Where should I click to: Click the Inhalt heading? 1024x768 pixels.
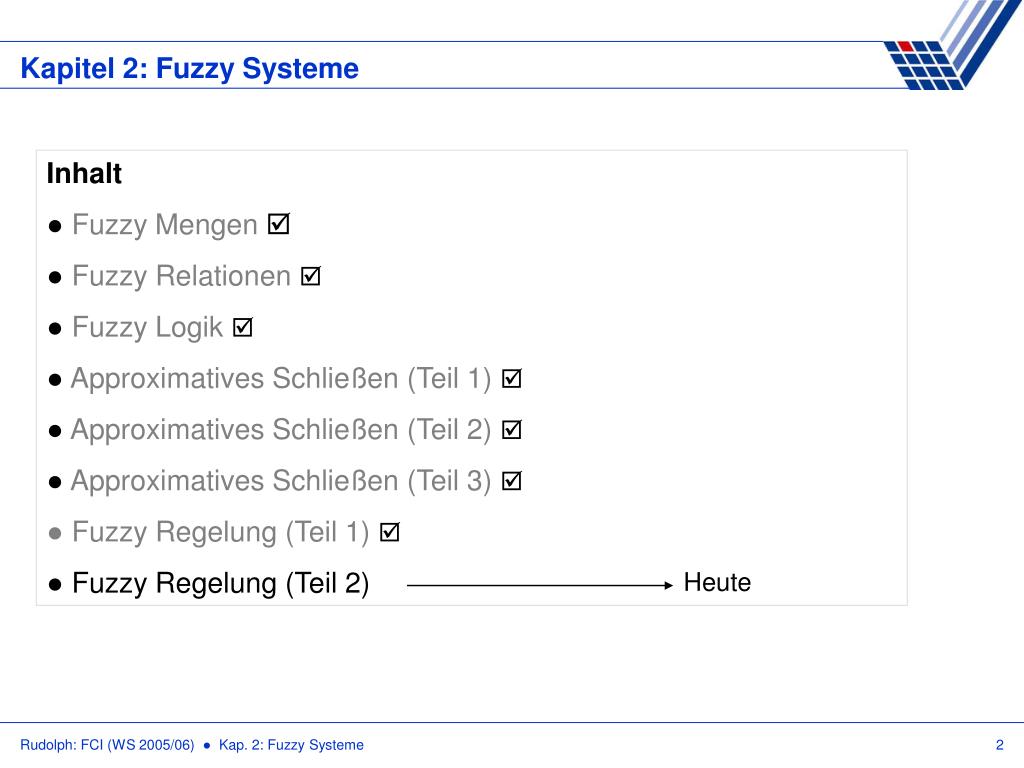click(84, 174)
